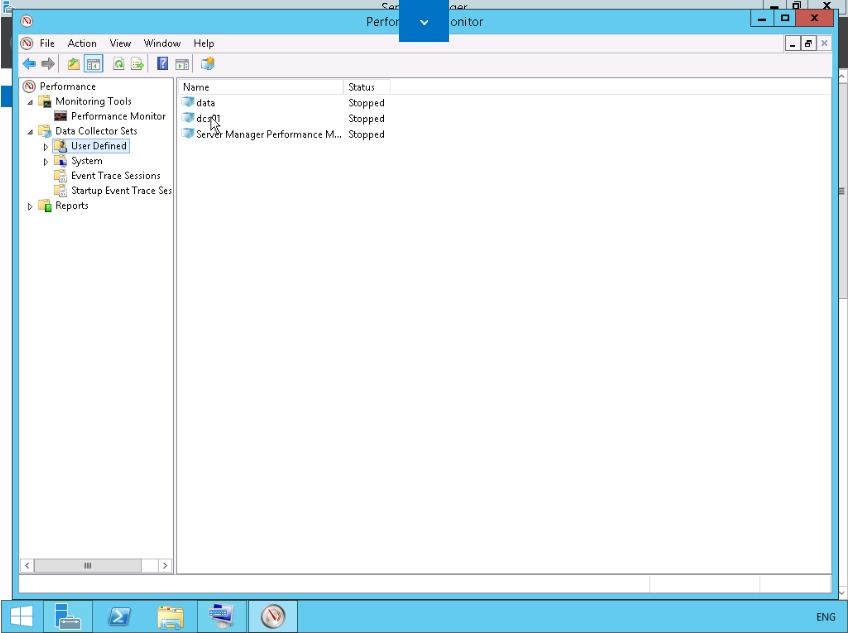Minimize the inner console child window
The height and width of the screenshot is (633, 848).
click(x=792, y=44)
